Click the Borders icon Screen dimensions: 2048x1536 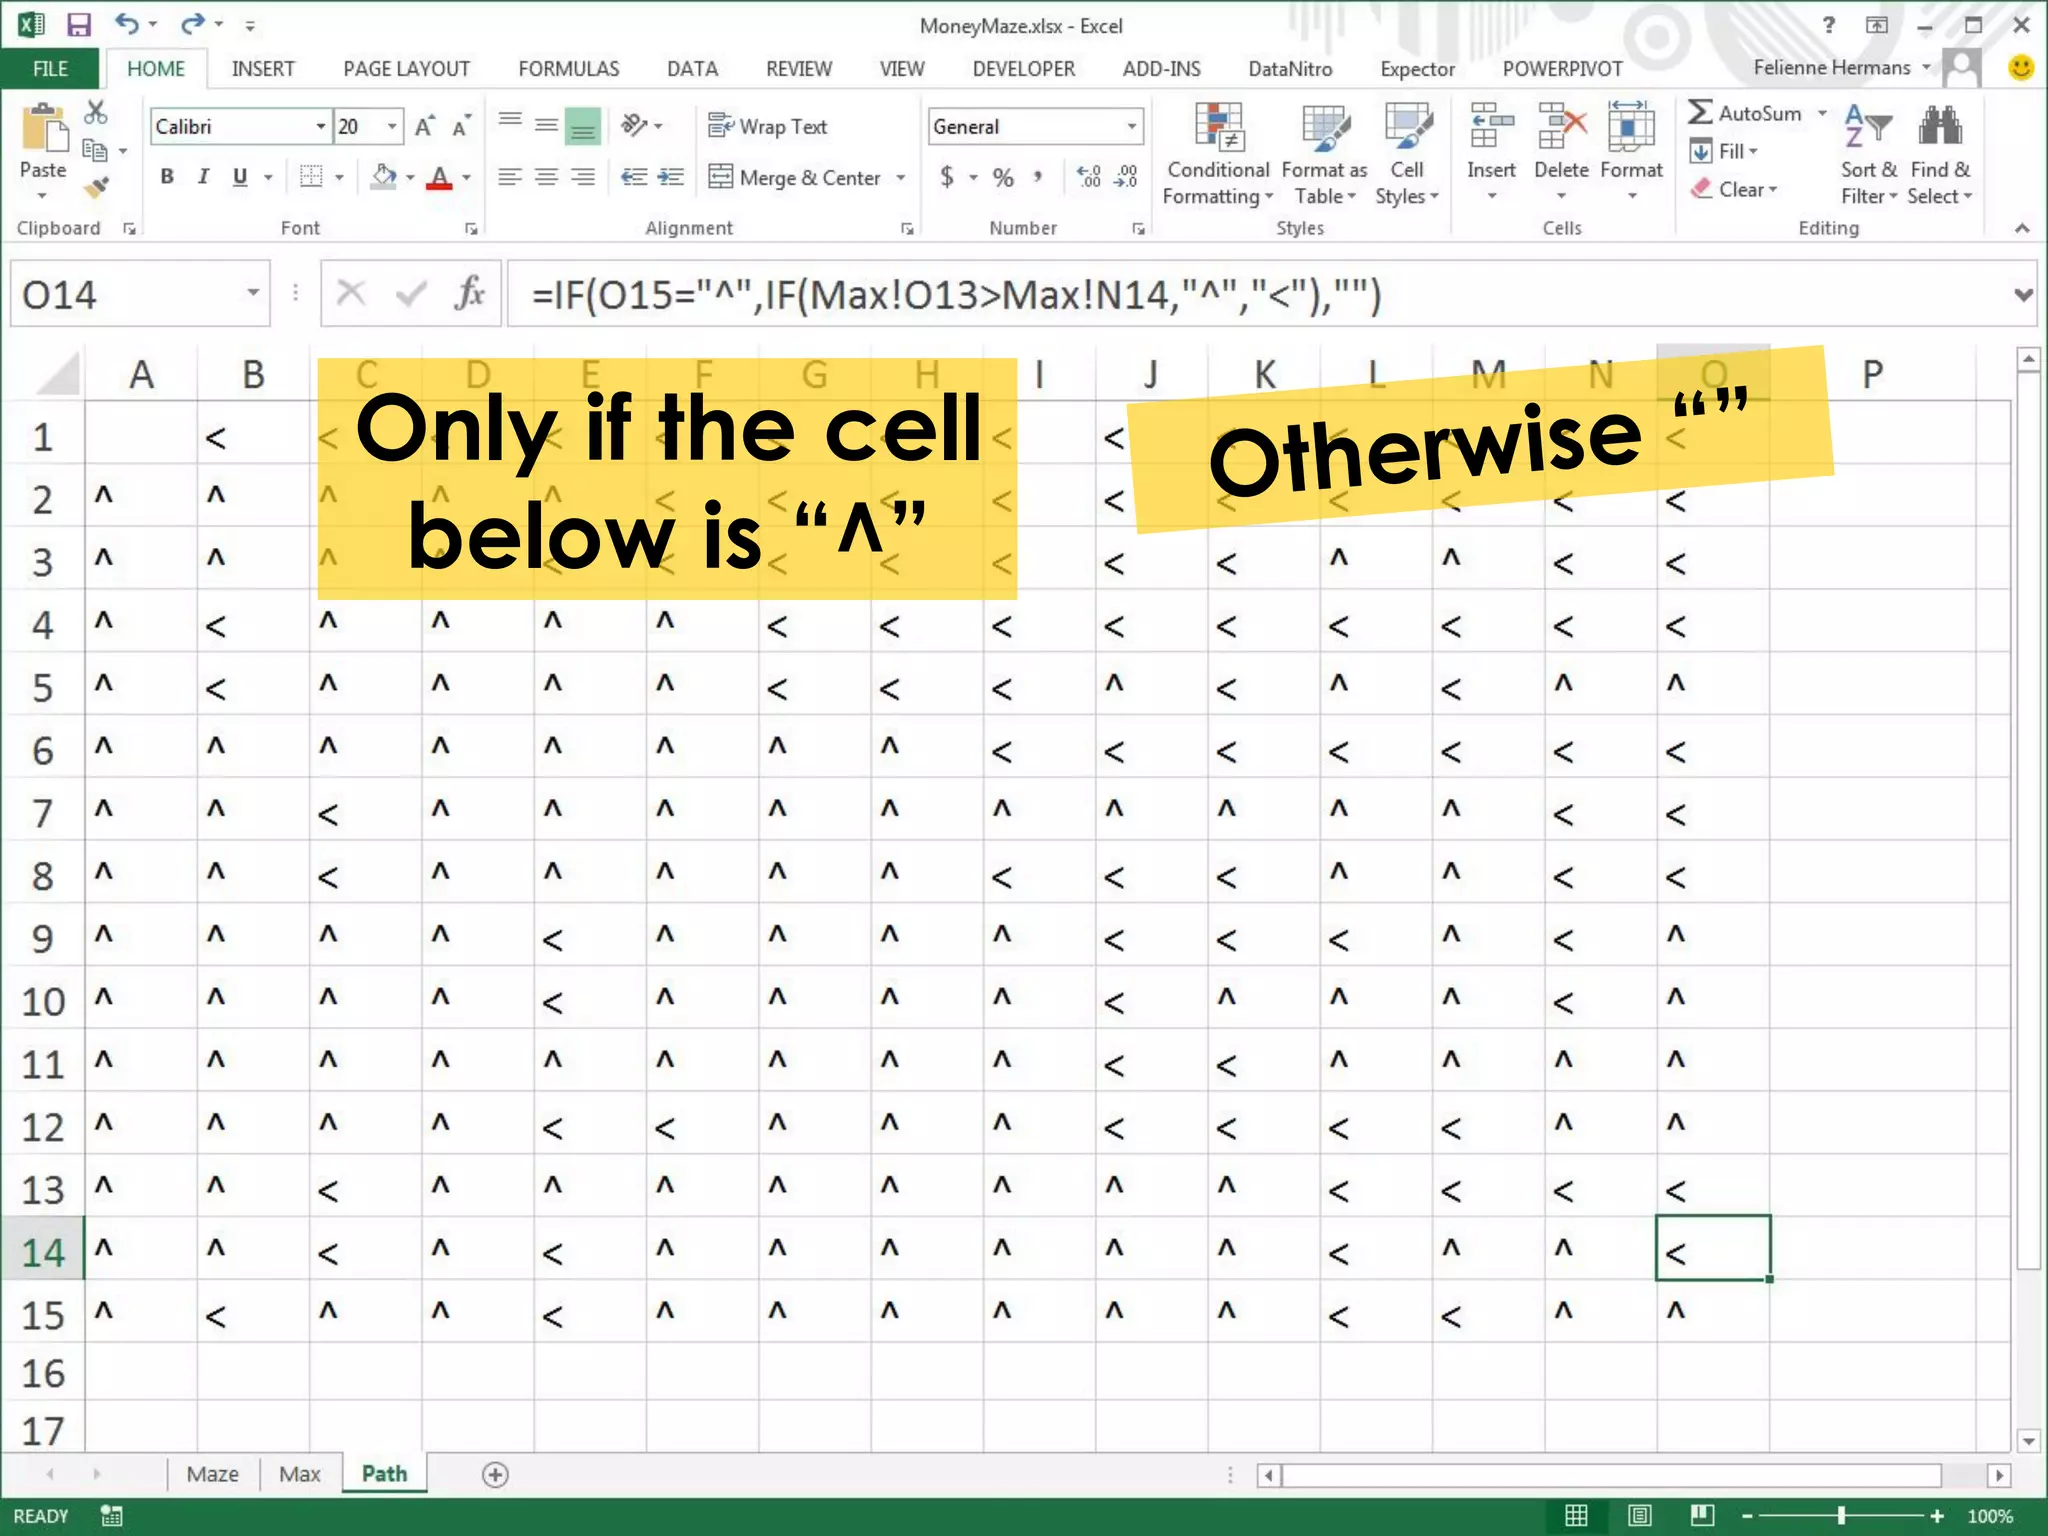312,177
